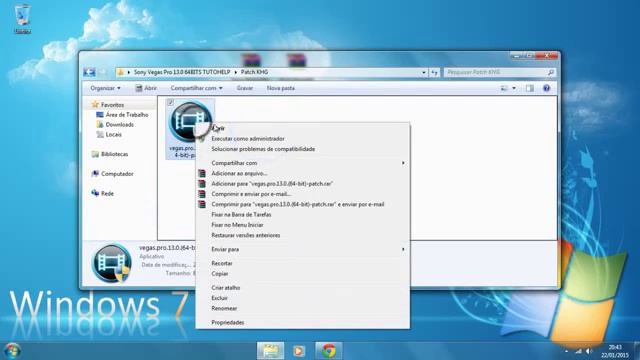Open the Explorer help question-mark icon
Viewport: 640px width, 360px height.
coord(547,88)
